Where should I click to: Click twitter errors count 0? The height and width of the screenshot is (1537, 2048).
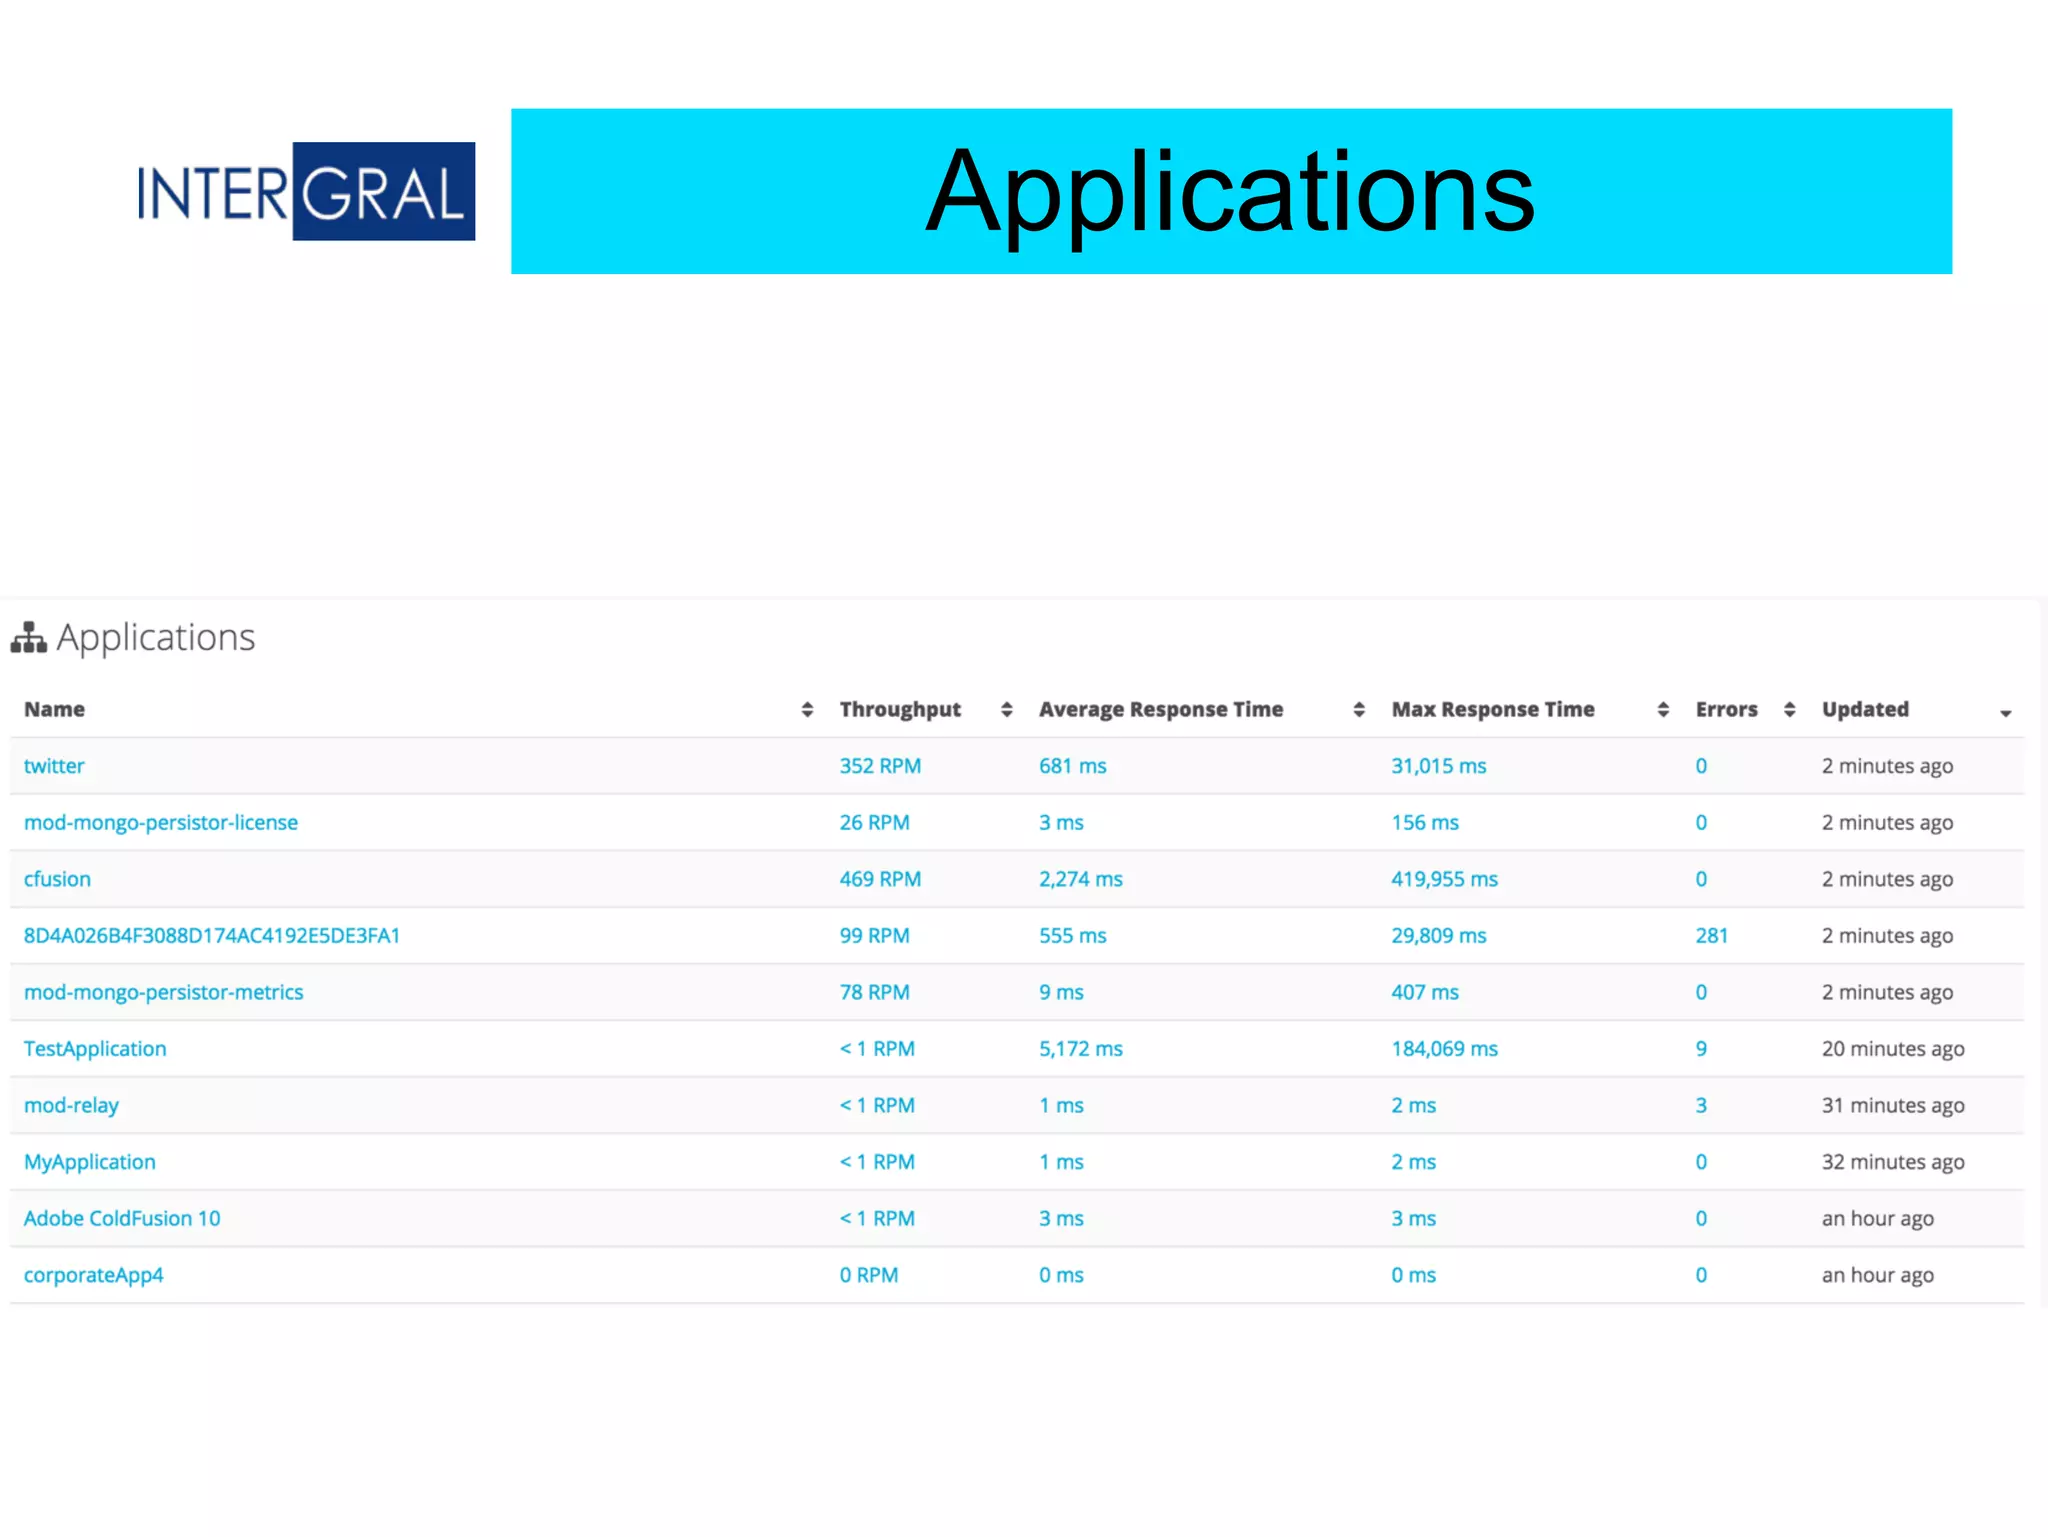(x=1701, y=766)
